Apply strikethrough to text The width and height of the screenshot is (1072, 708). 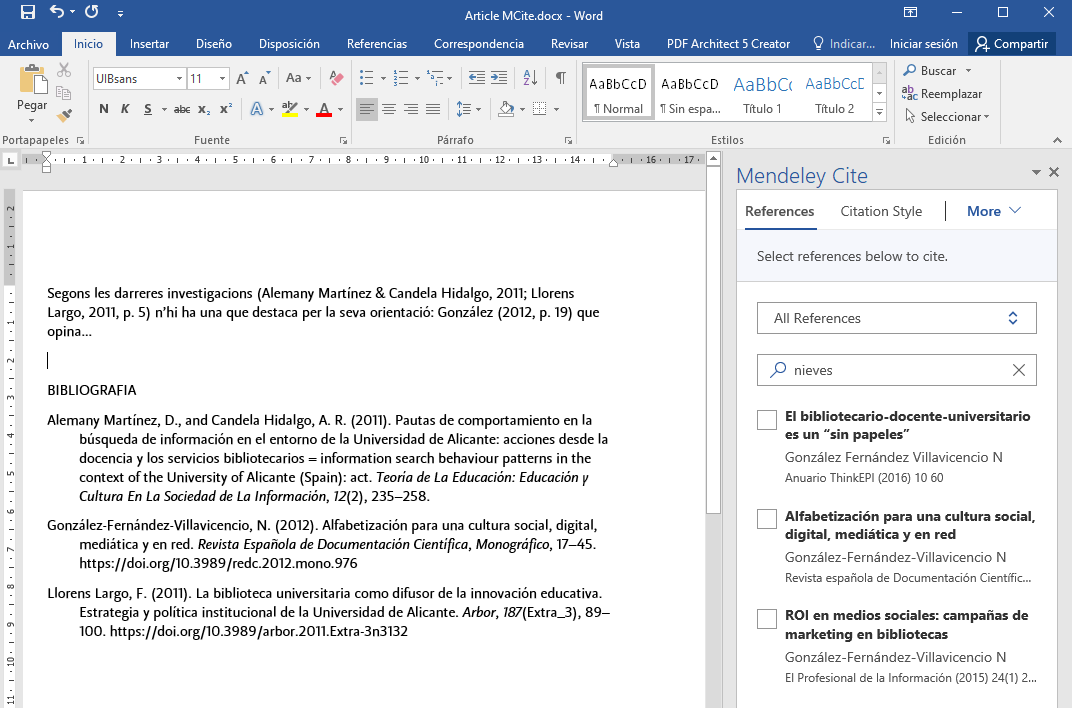tap(182, 109)
